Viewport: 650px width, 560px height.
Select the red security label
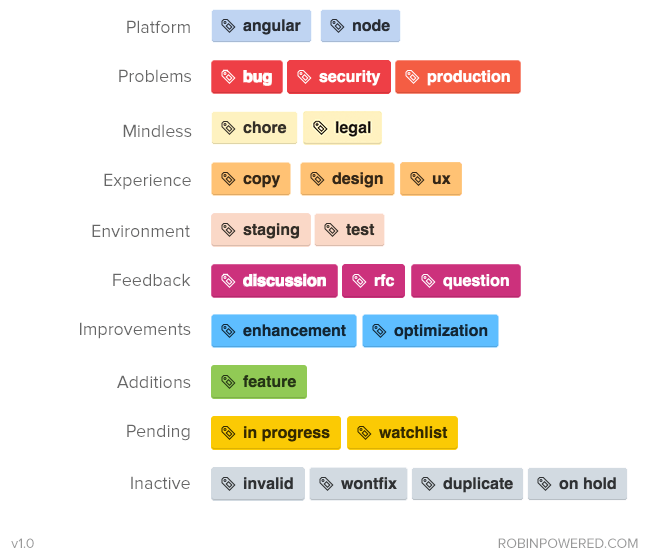click(339, 77)
